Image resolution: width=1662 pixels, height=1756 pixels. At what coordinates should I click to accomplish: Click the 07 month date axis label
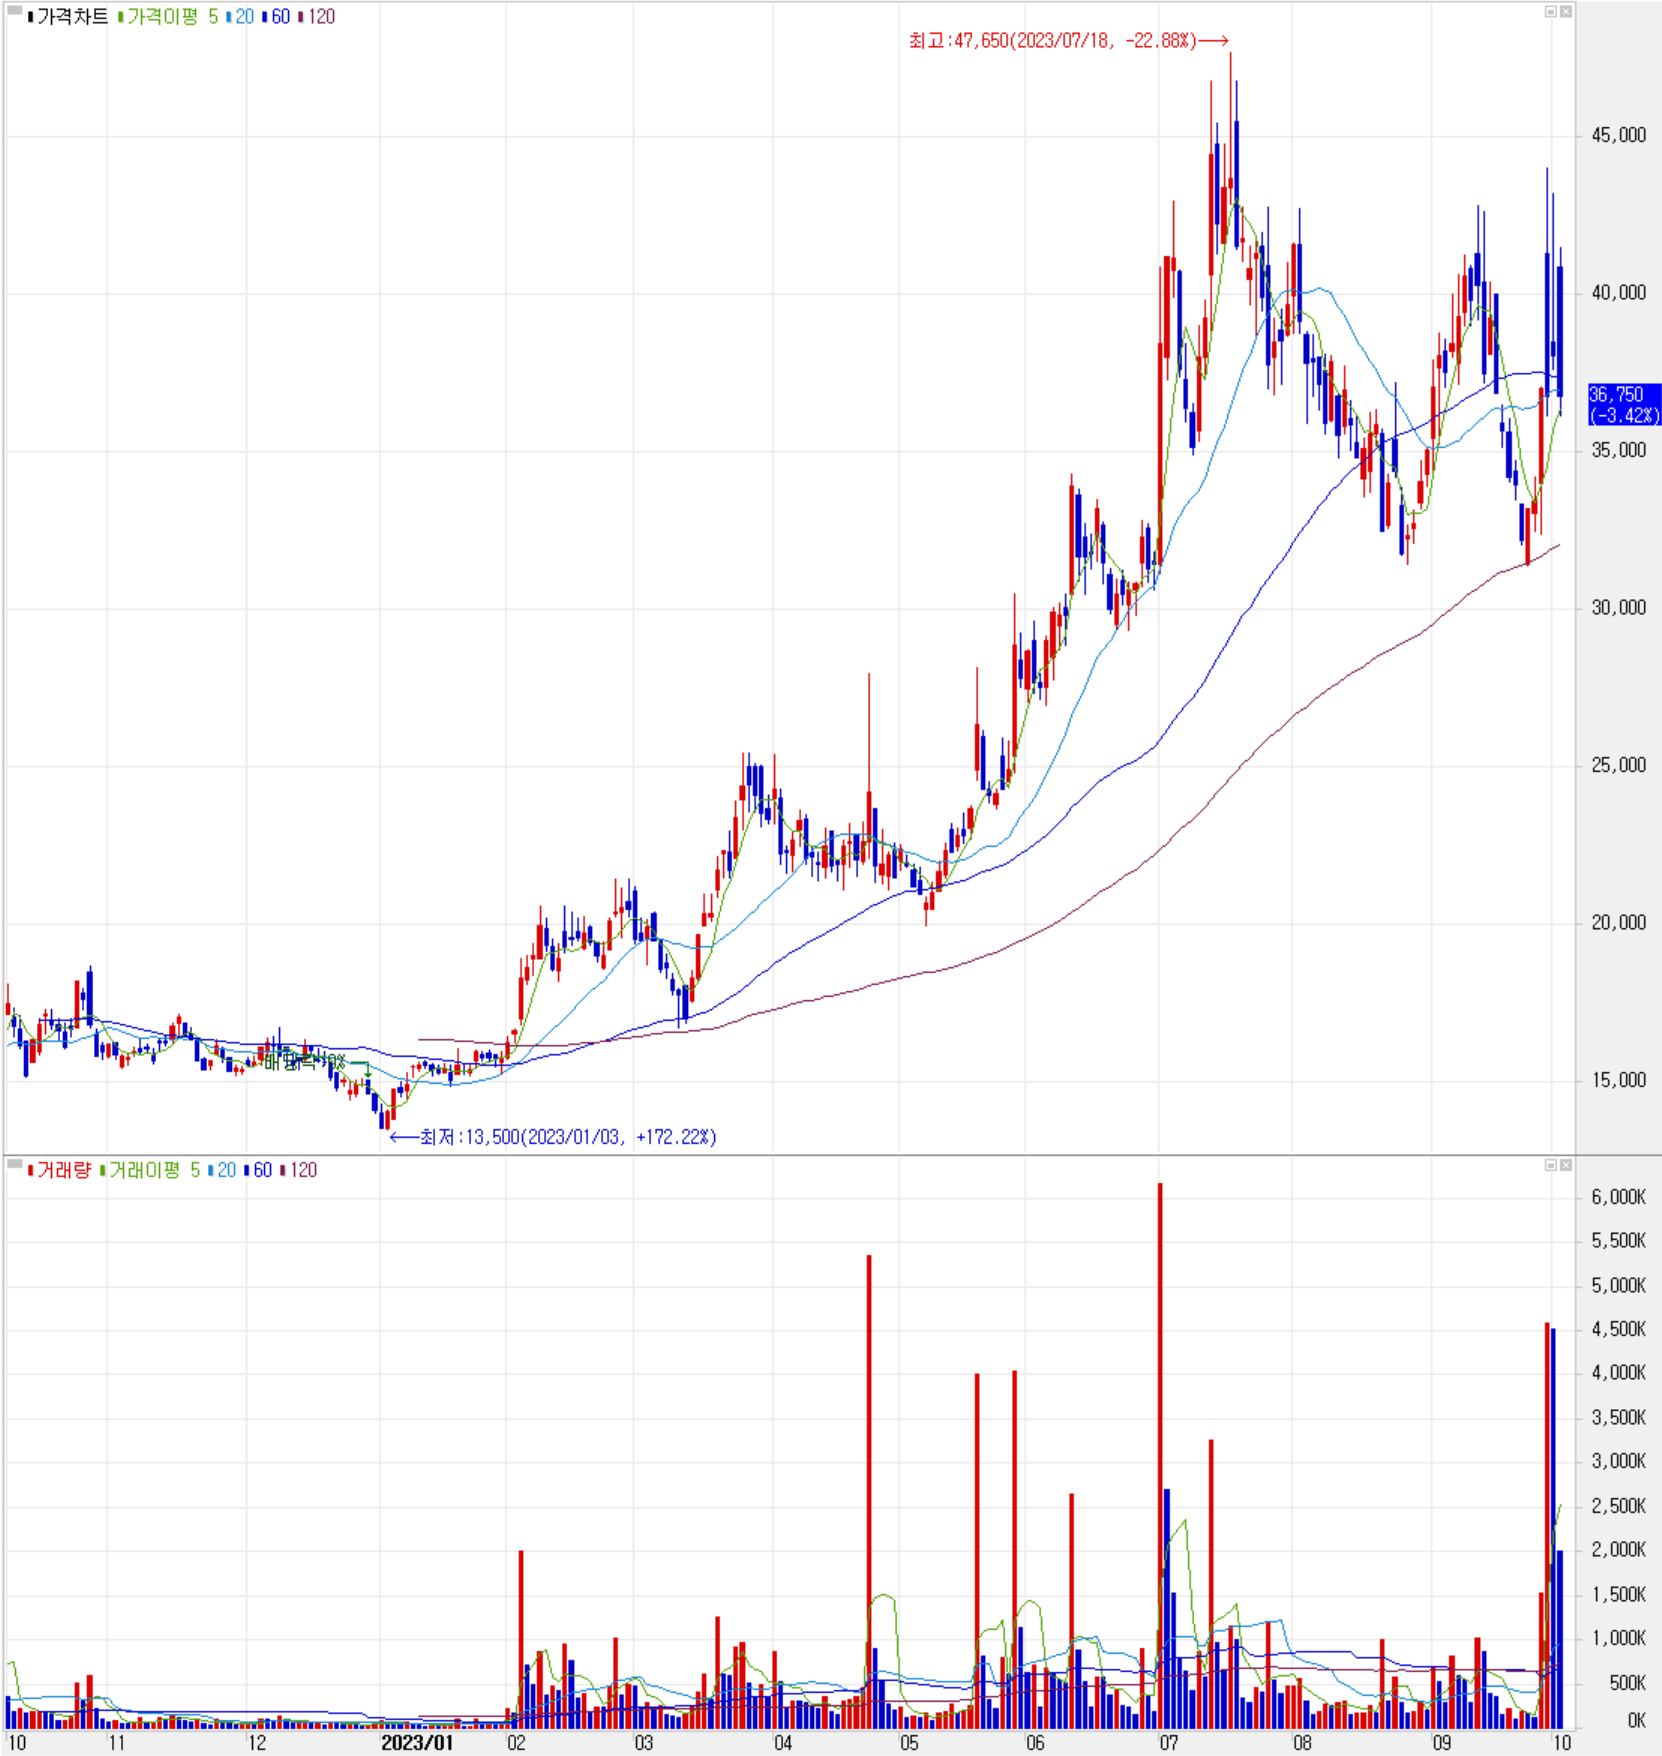(1168, 1743)
